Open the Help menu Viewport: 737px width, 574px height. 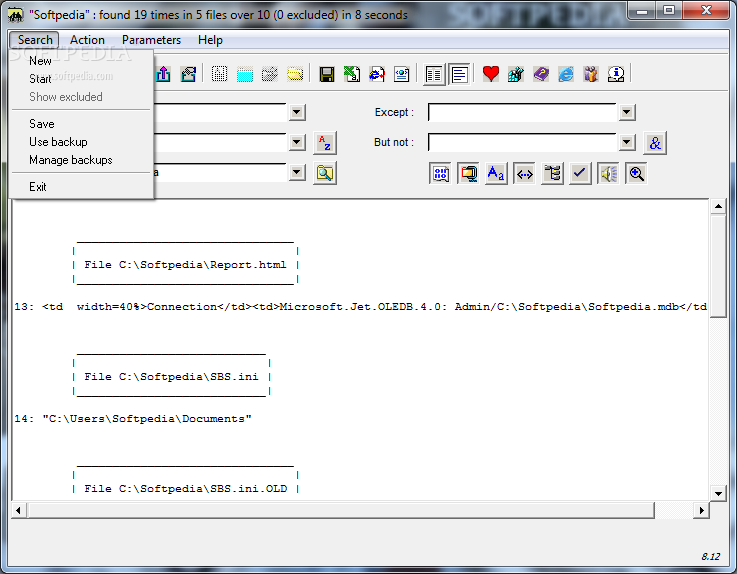click(x=210, y=40)
